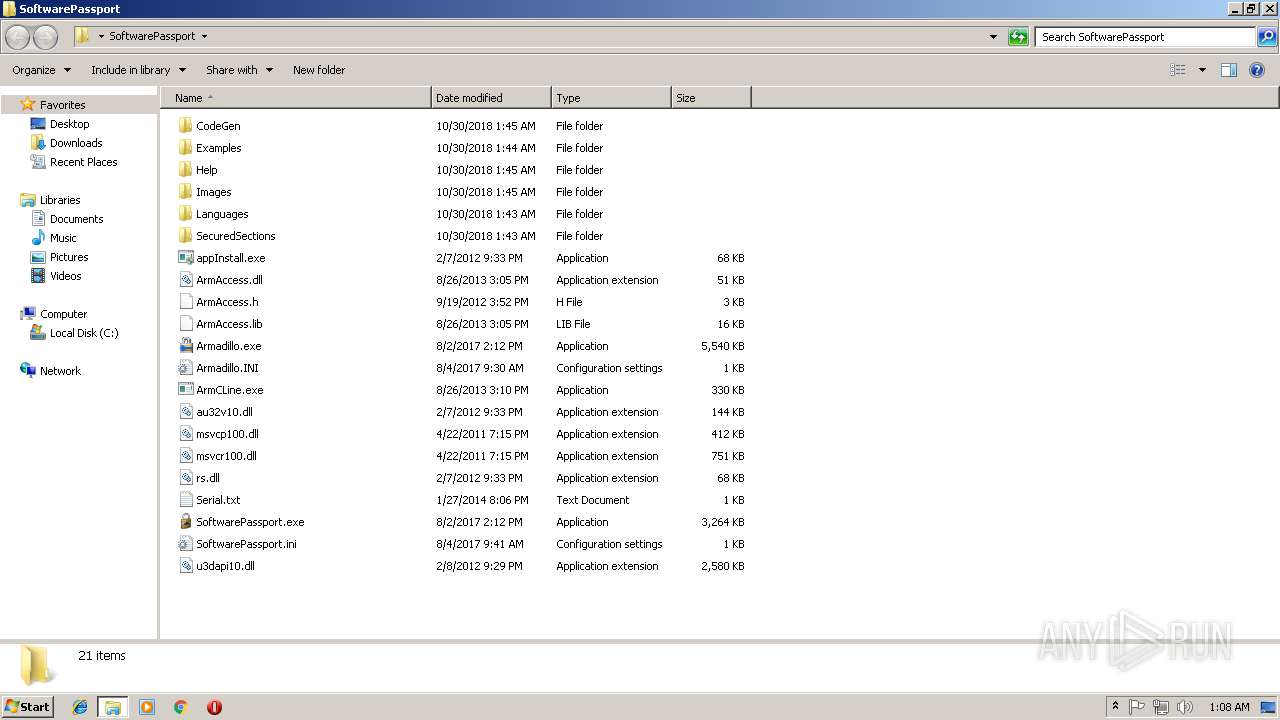Select au32v10.dll file name

pyautogui.click(x=224, y=412)
